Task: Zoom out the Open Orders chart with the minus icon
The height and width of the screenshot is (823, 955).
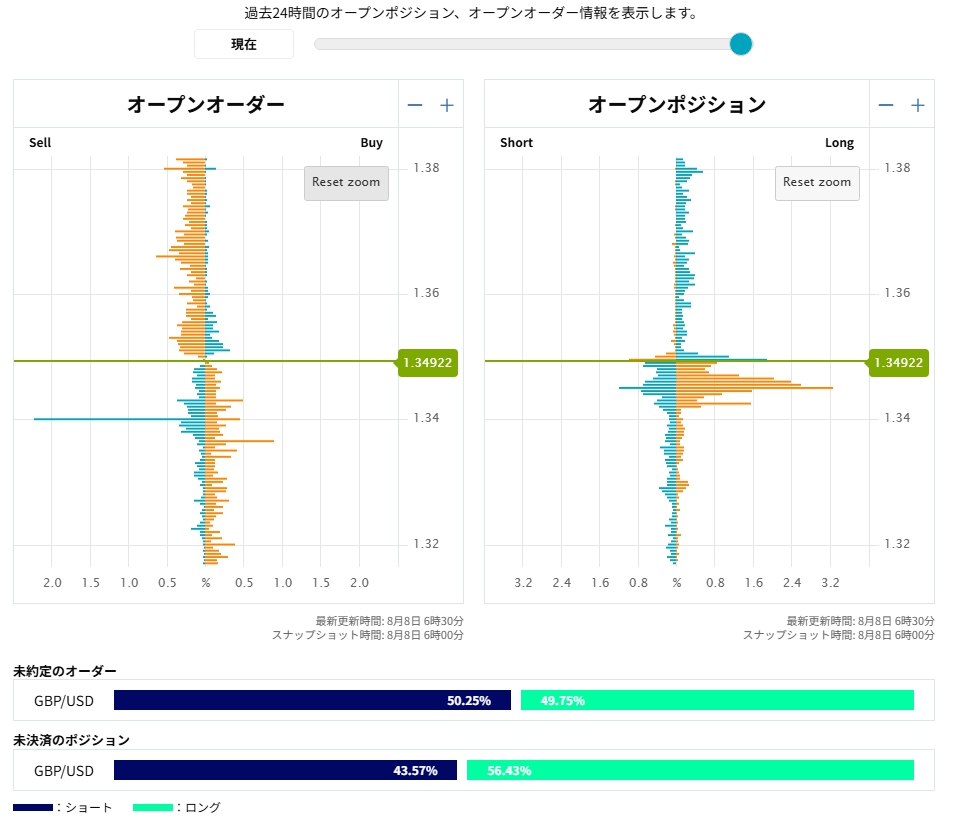Action: point(415,105)
